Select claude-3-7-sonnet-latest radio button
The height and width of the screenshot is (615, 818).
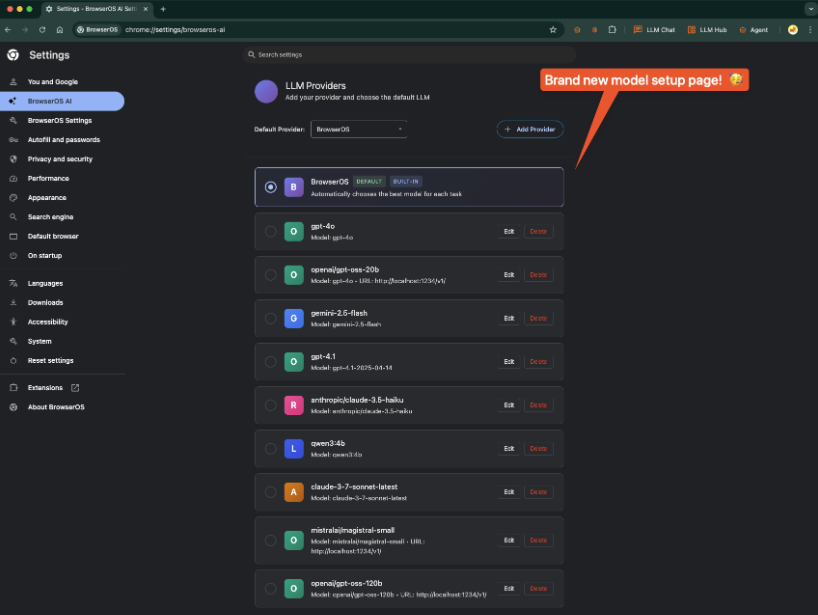(270, 492)
